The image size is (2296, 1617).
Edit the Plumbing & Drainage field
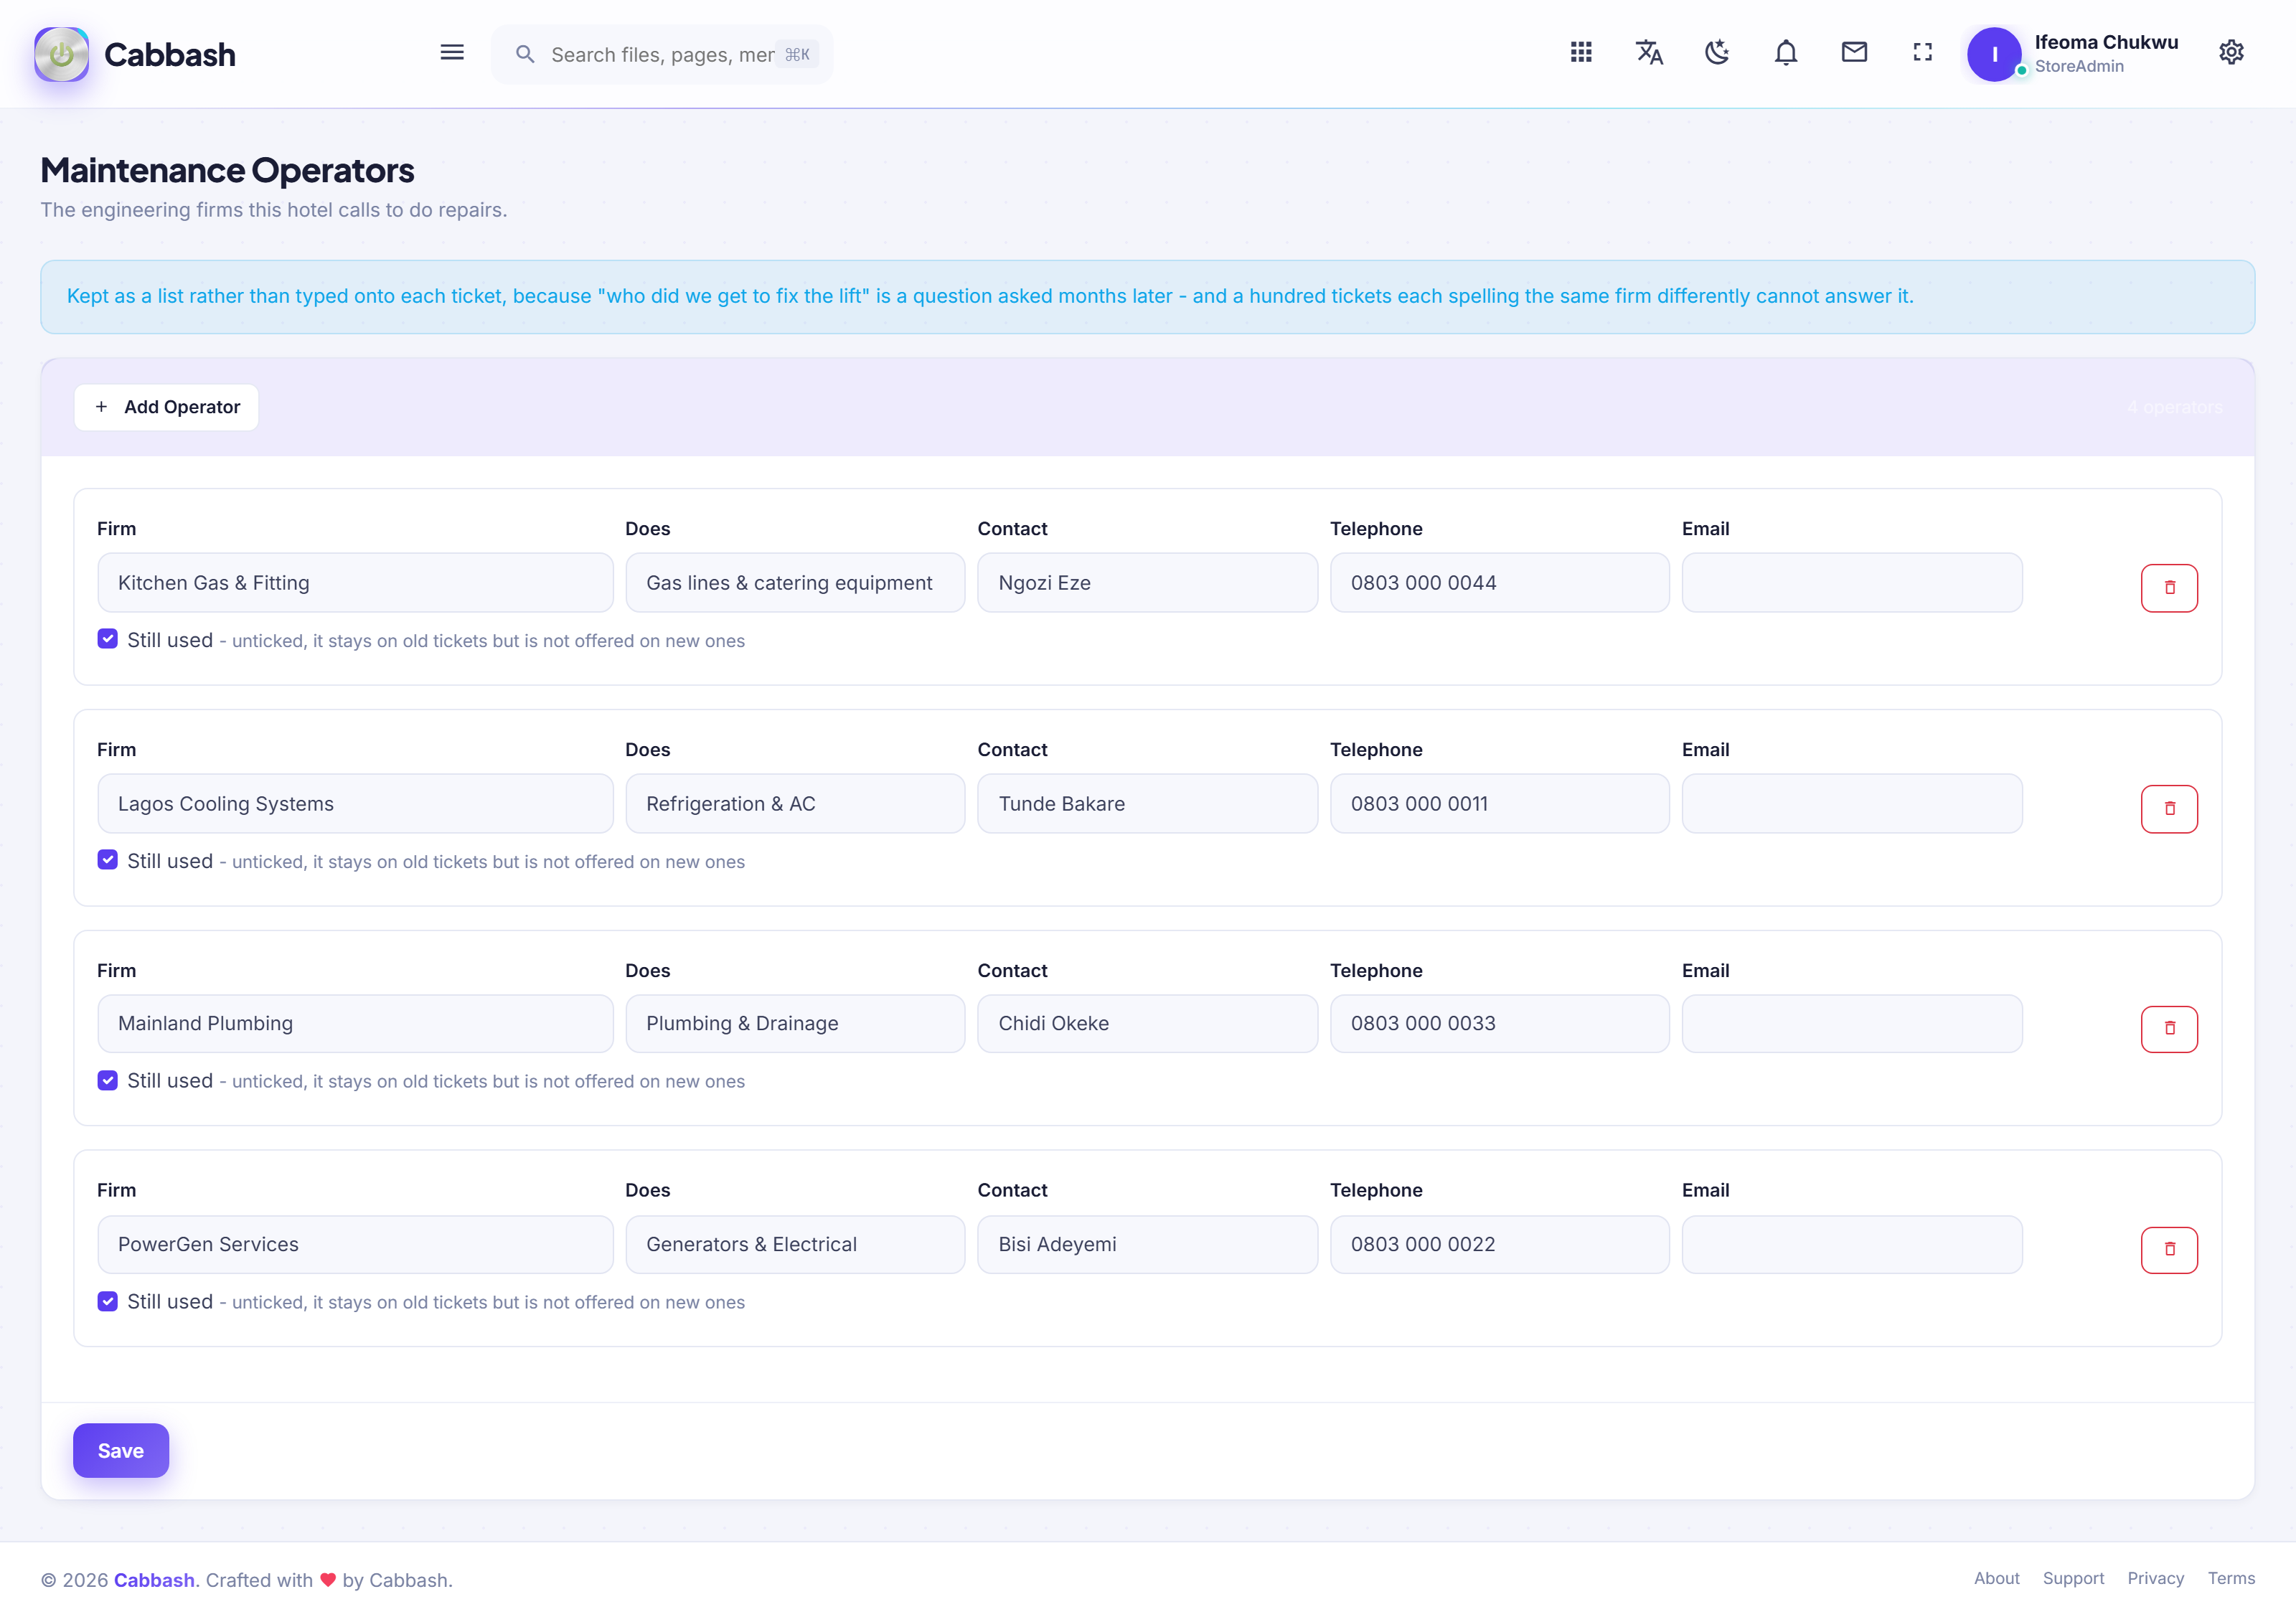pyautogui.click(x=795, y=1024)
